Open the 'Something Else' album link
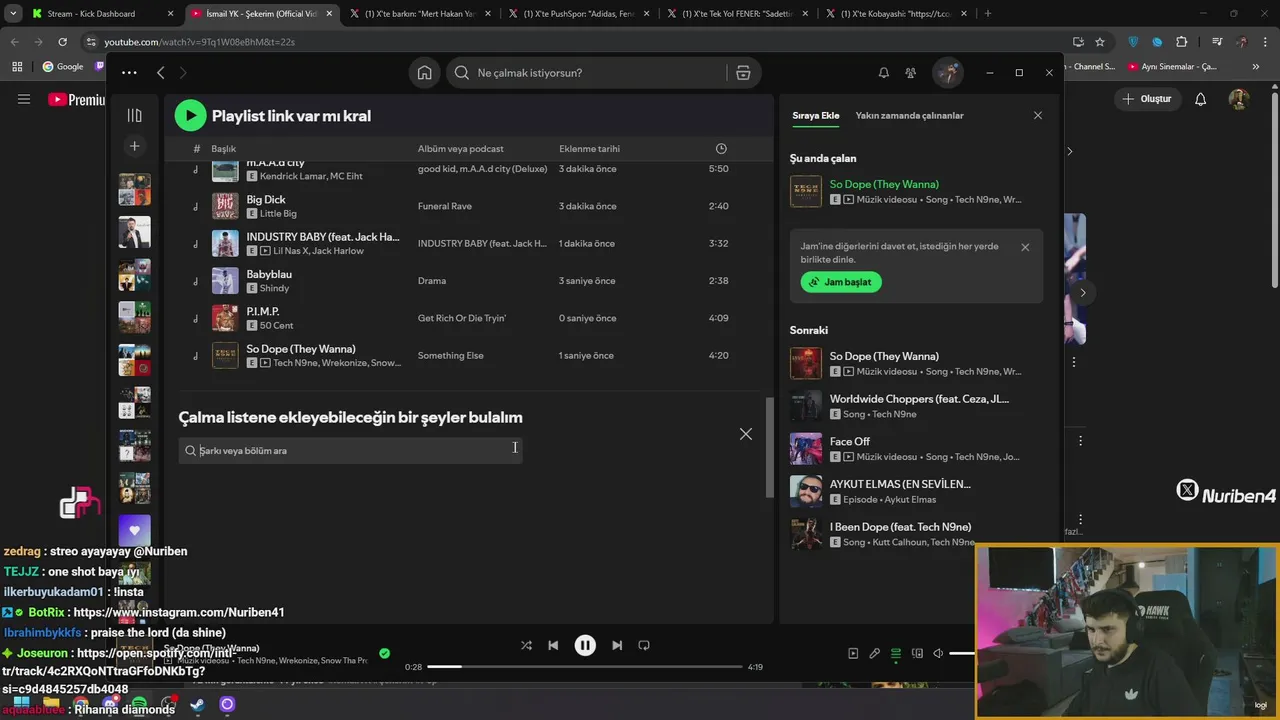This screenshot has width=1280, height=720. tap(450, 355)
